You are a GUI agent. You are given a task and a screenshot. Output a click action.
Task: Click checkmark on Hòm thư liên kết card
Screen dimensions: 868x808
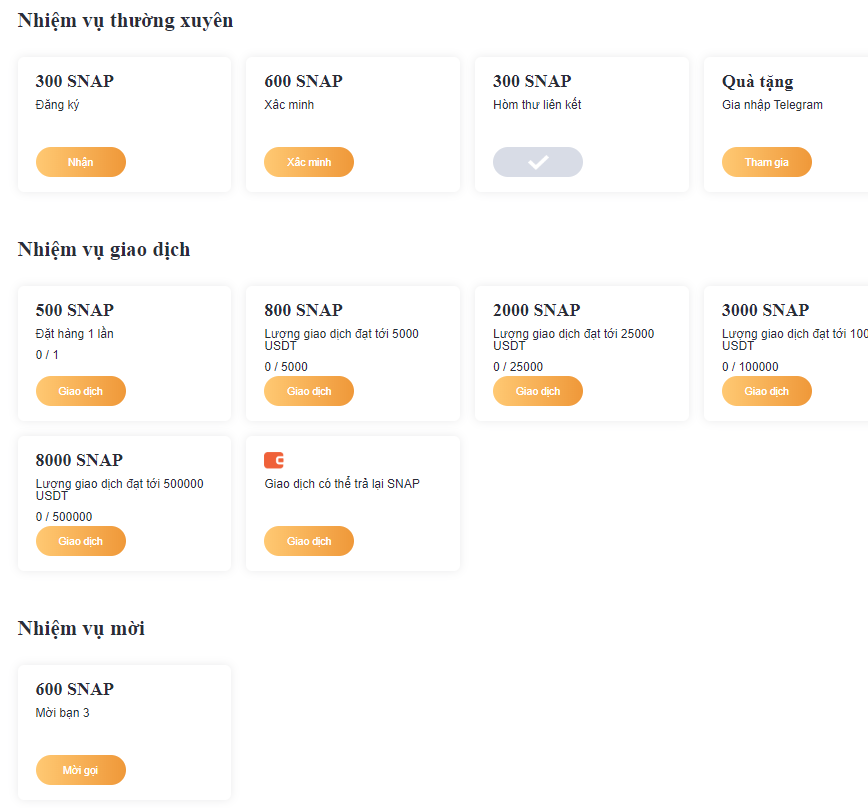click(538, 162)
